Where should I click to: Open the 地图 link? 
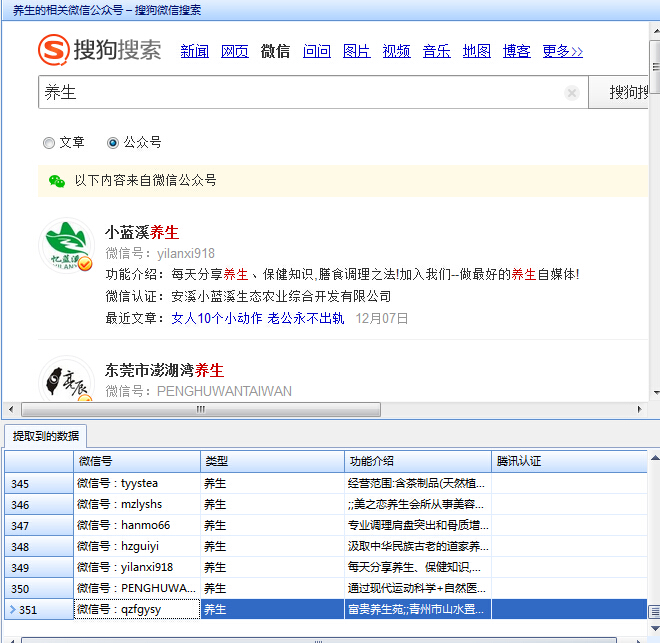click(x=476, y=51)
